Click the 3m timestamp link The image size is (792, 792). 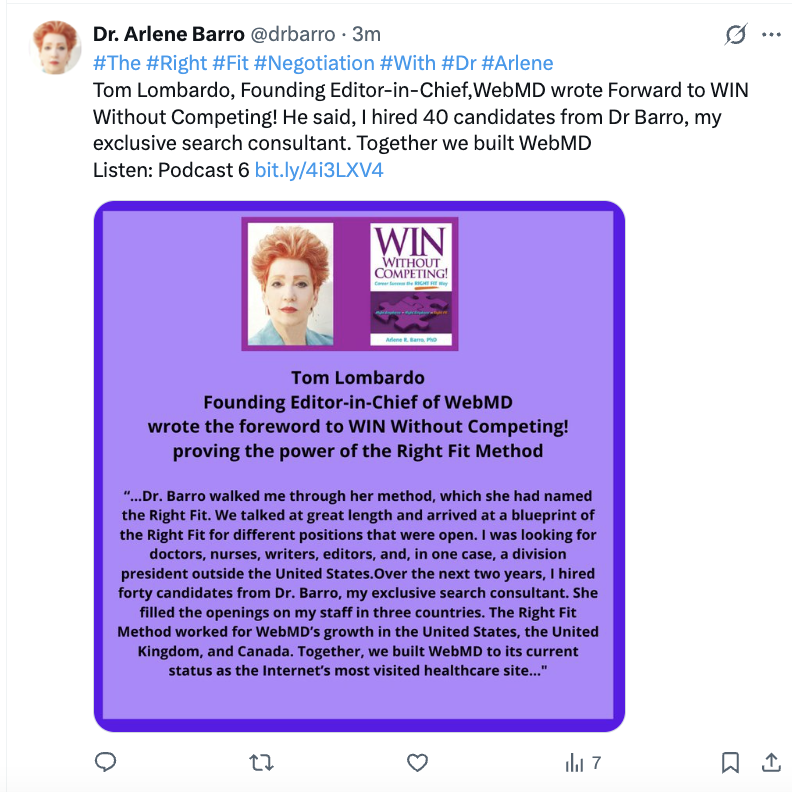366,34
